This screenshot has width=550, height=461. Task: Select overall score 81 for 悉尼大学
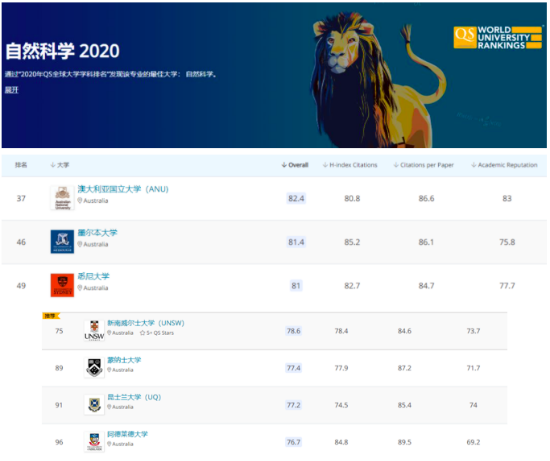[296, 286]
